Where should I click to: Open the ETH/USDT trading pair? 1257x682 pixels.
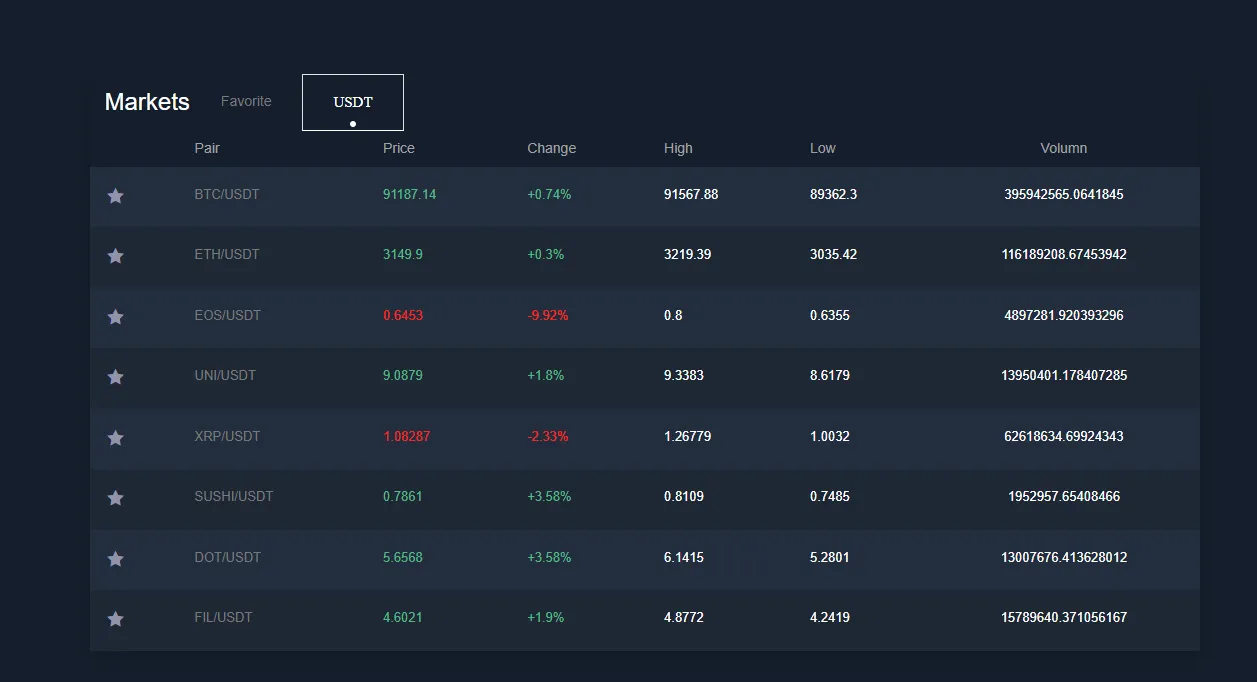pyautogui.click(x=227, y=254)
